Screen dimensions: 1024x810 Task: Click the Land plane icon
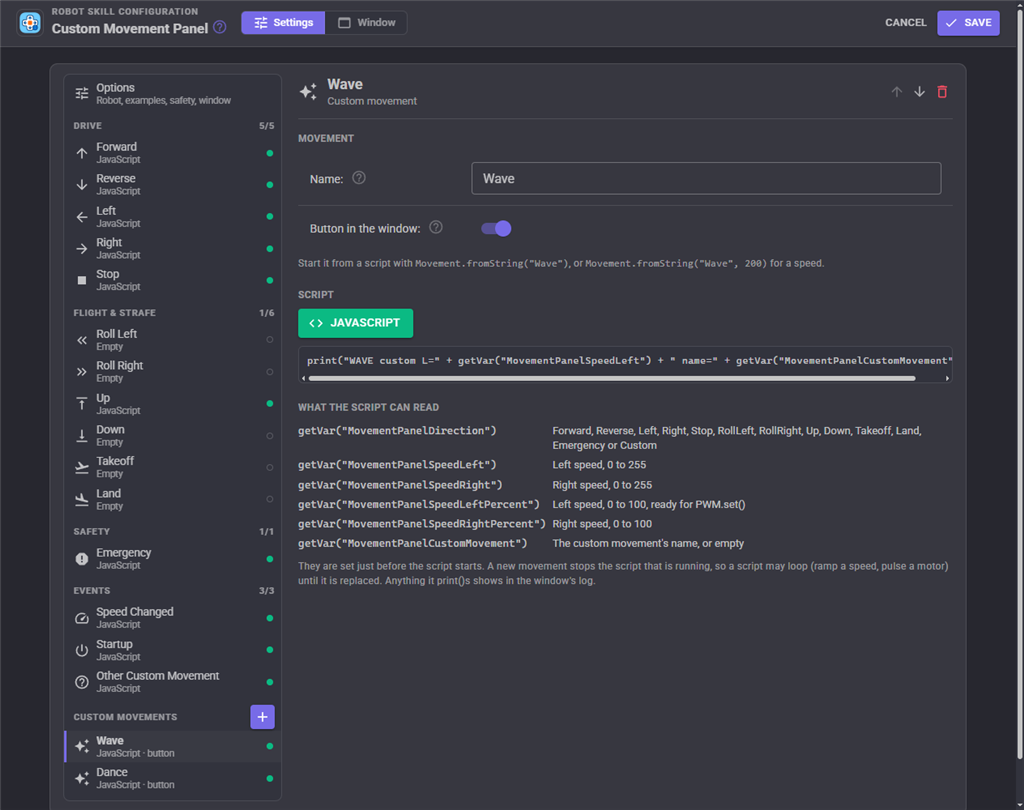tap(82, 500)
